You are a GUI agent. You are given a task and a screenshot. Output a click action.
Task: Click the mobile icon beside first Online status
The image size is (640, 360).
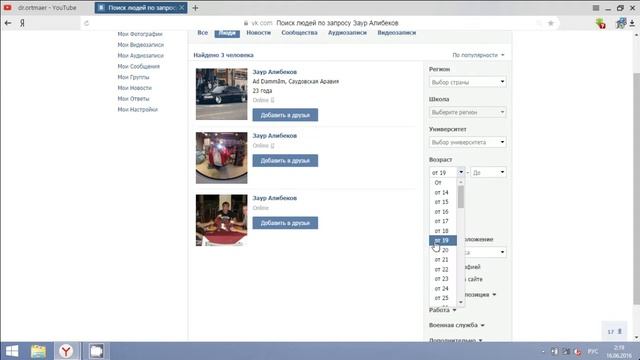tap(273, 100)
